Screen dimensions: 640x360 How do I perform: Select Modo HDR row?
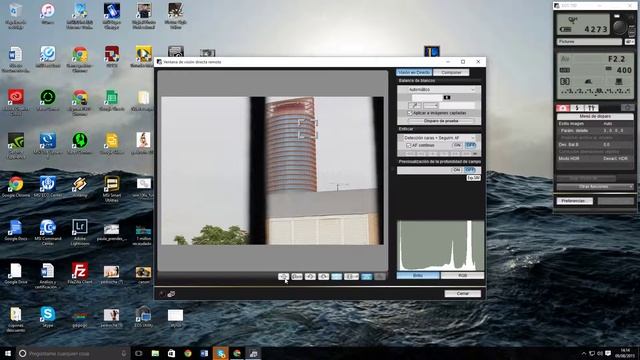(595, 158)
